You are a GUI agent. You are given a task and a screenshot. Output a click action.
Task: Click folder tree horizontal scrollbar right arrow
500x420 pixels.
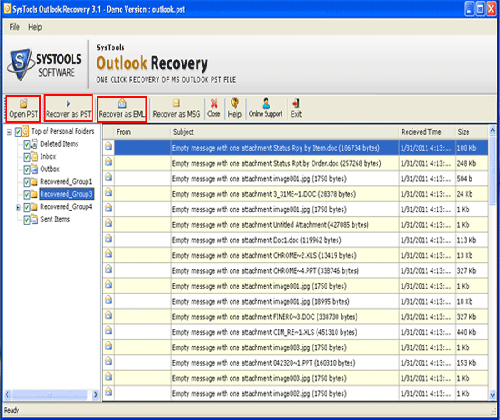click(95, 395)
